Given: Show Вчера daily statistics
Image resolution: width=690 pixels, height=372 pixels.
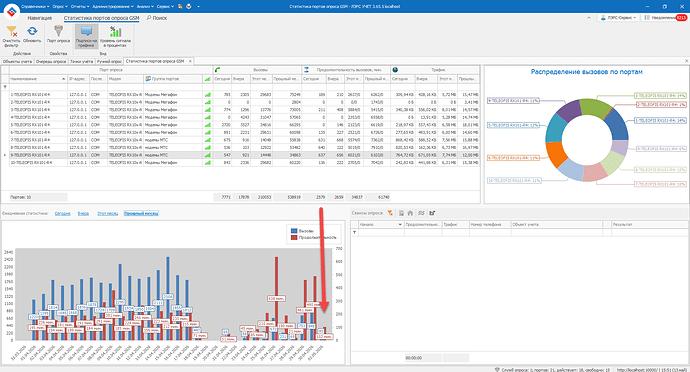Looking at the screenshot, I should [83, 214].
